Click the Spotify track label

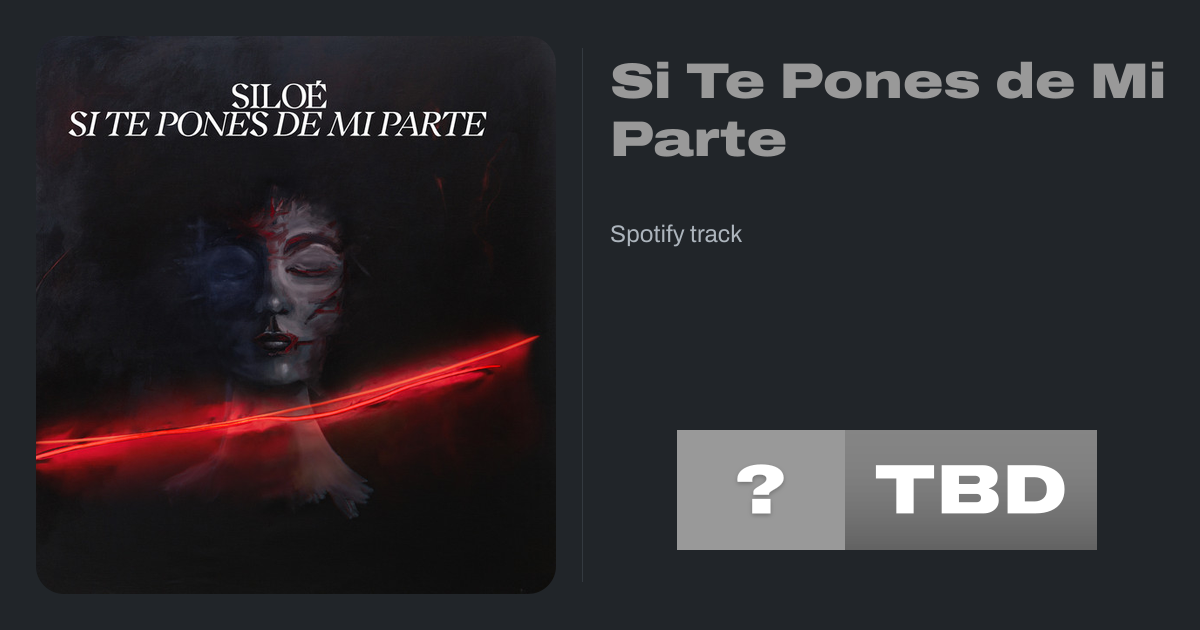point(676,235)
